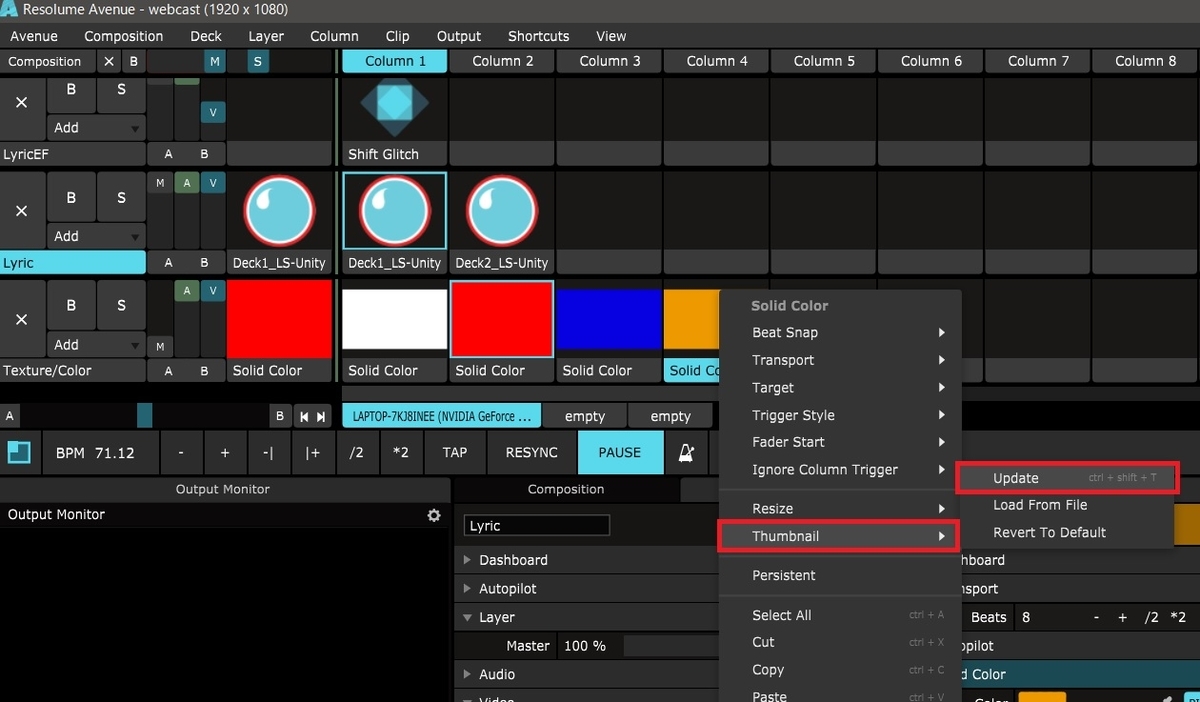Click the PAUSE button
The height and width of the screenshot is (702, 1200).
(620, 453)
